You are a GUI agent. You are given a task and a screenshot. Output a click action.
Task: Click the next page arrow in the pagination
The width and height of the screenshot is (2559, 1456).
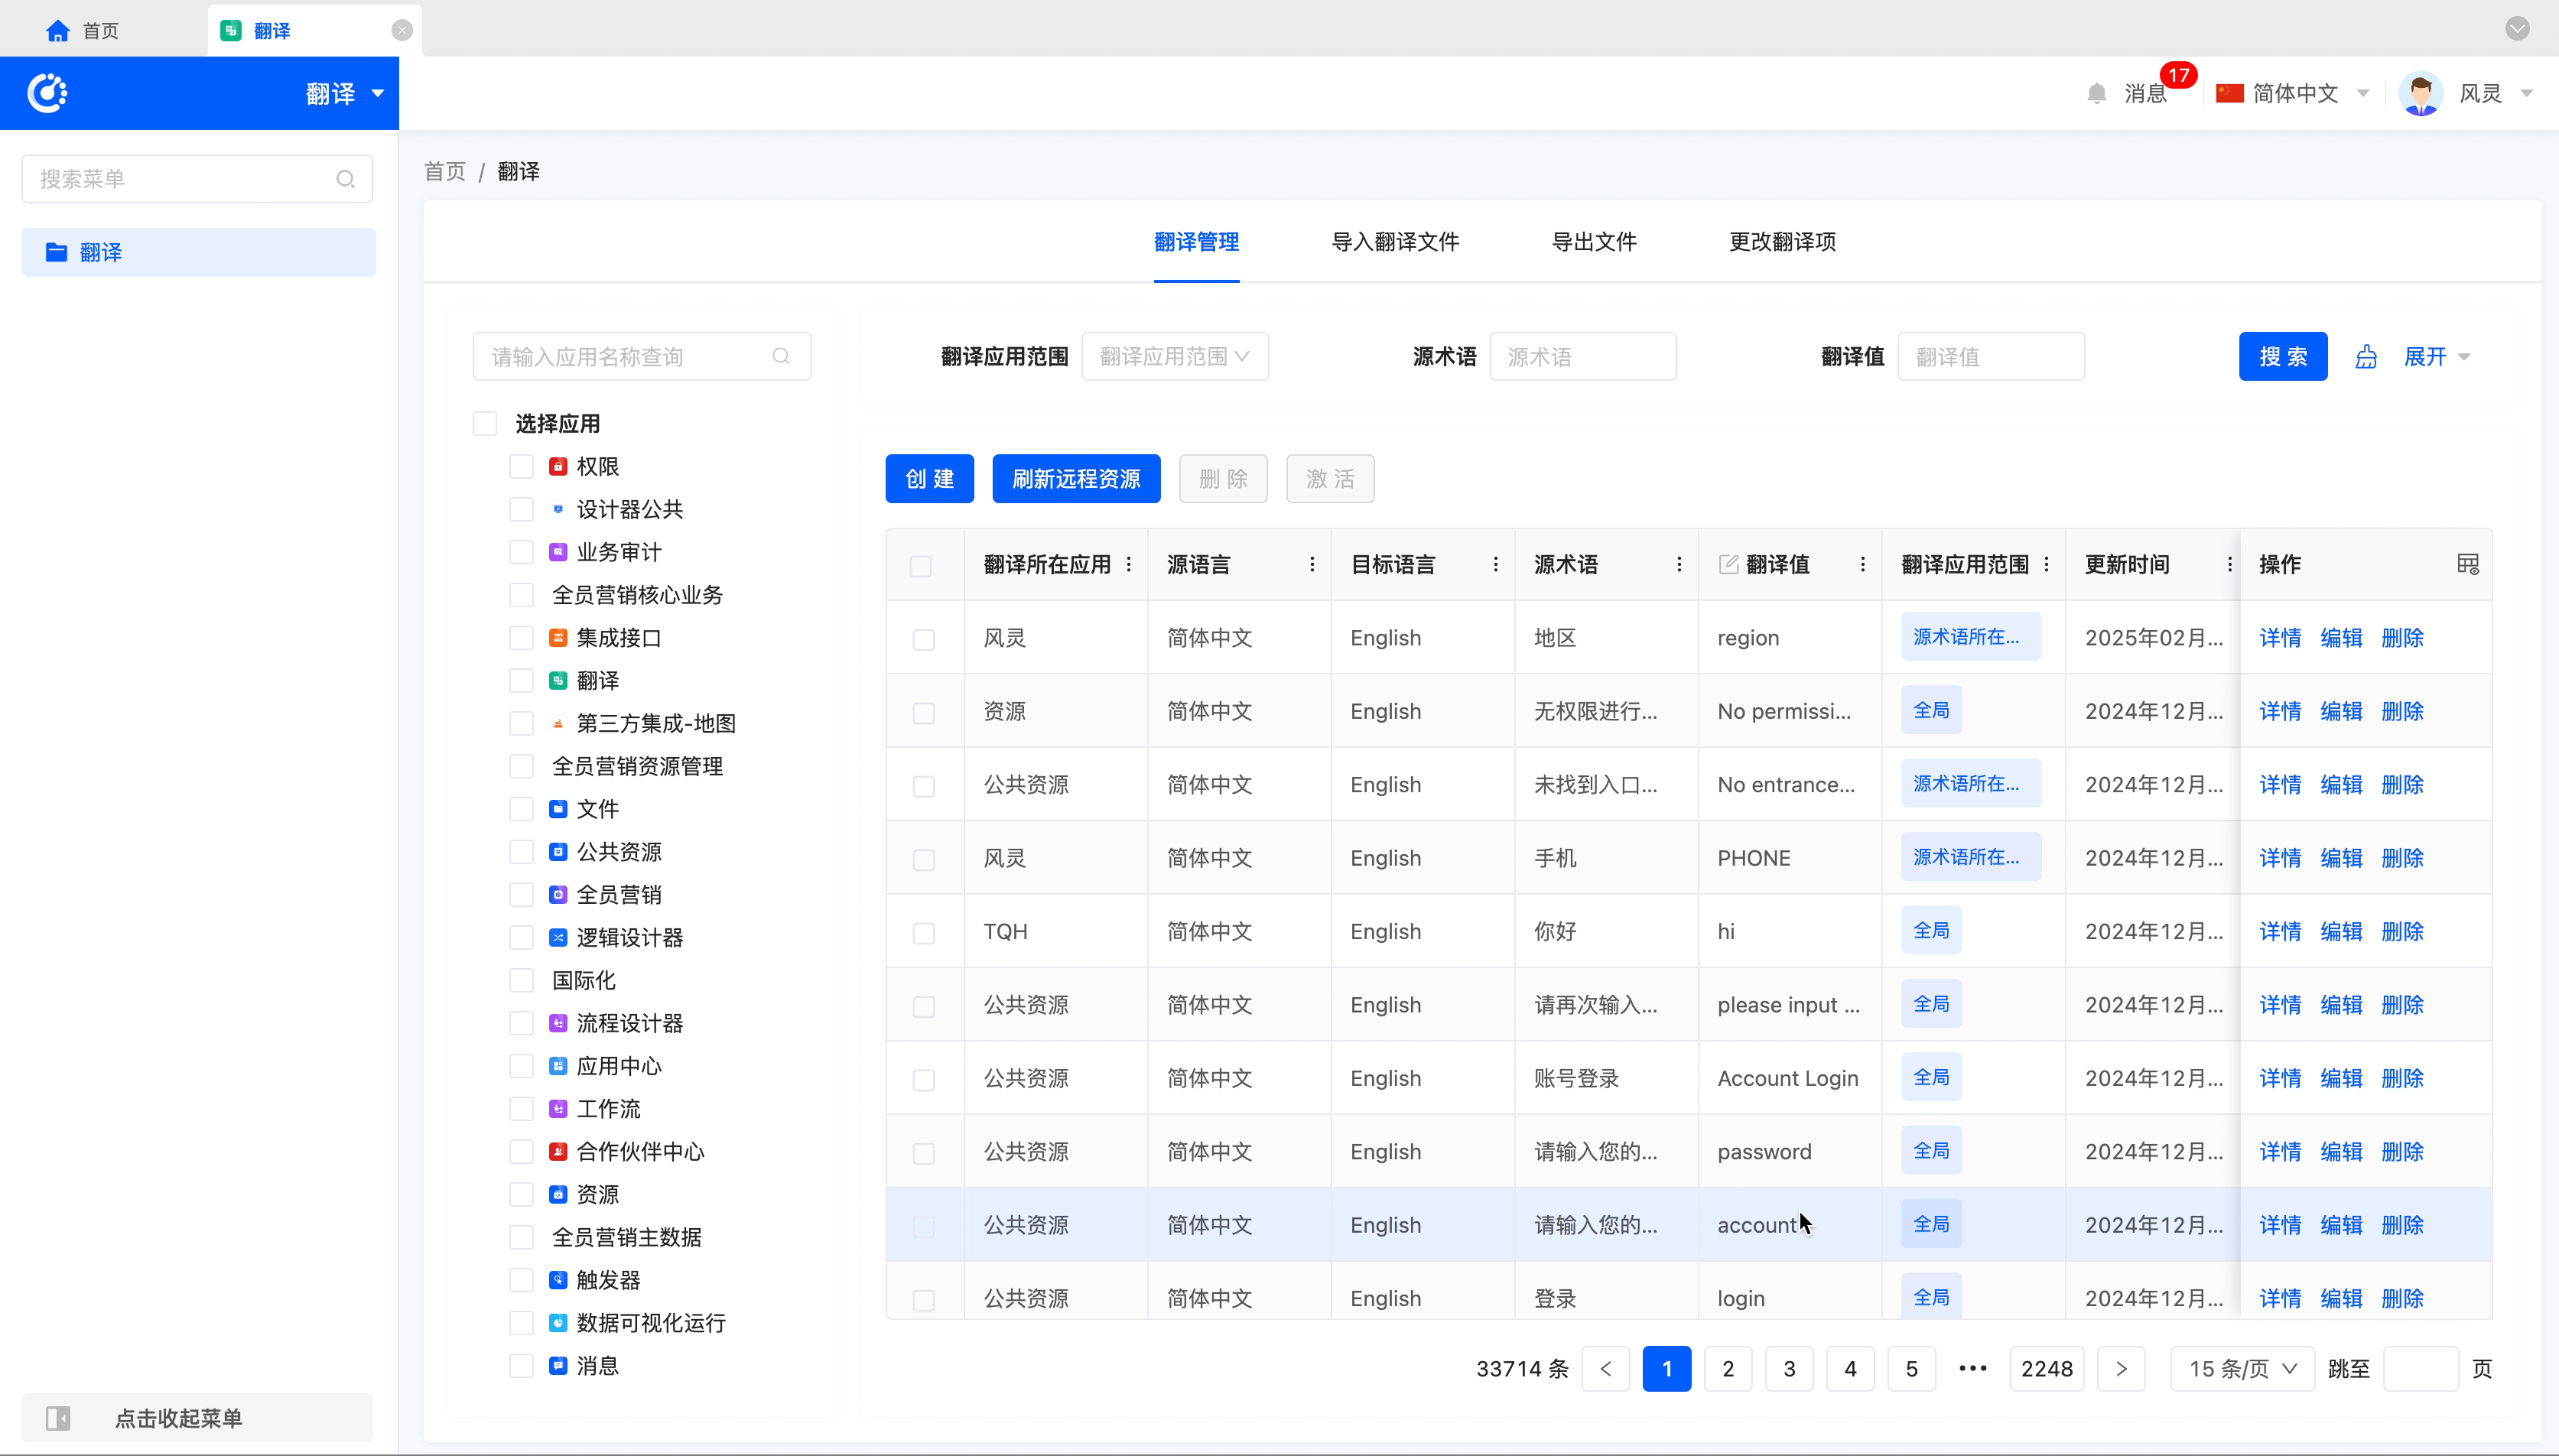(x=2120, y=1369)
